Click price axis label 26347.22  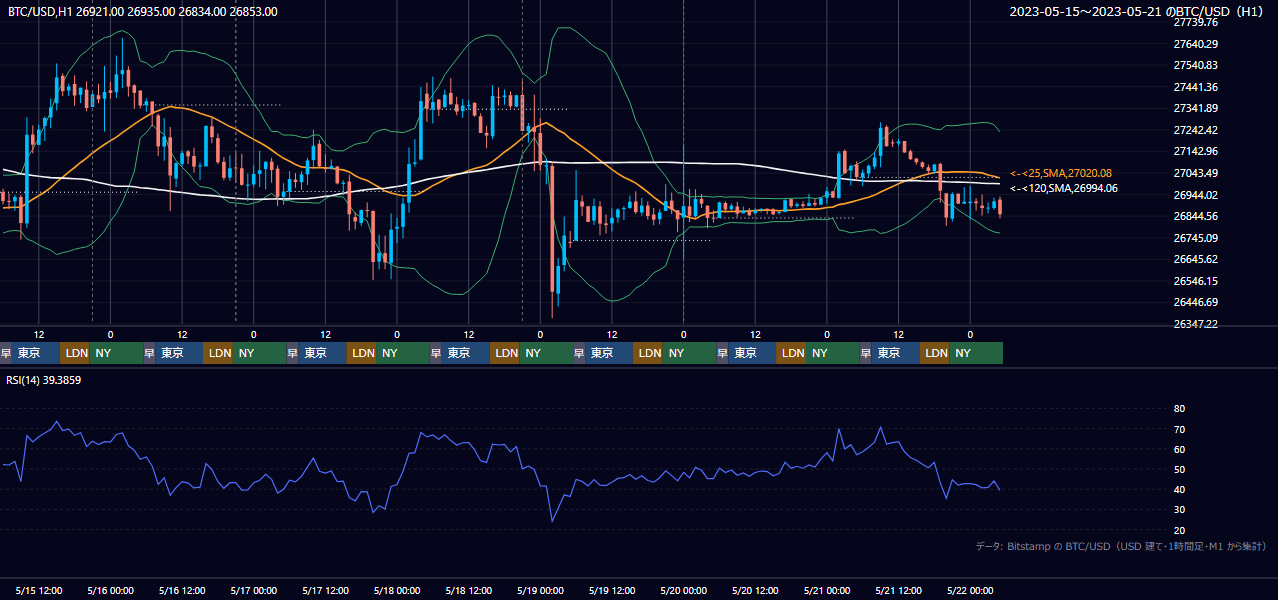[1196, 324]
